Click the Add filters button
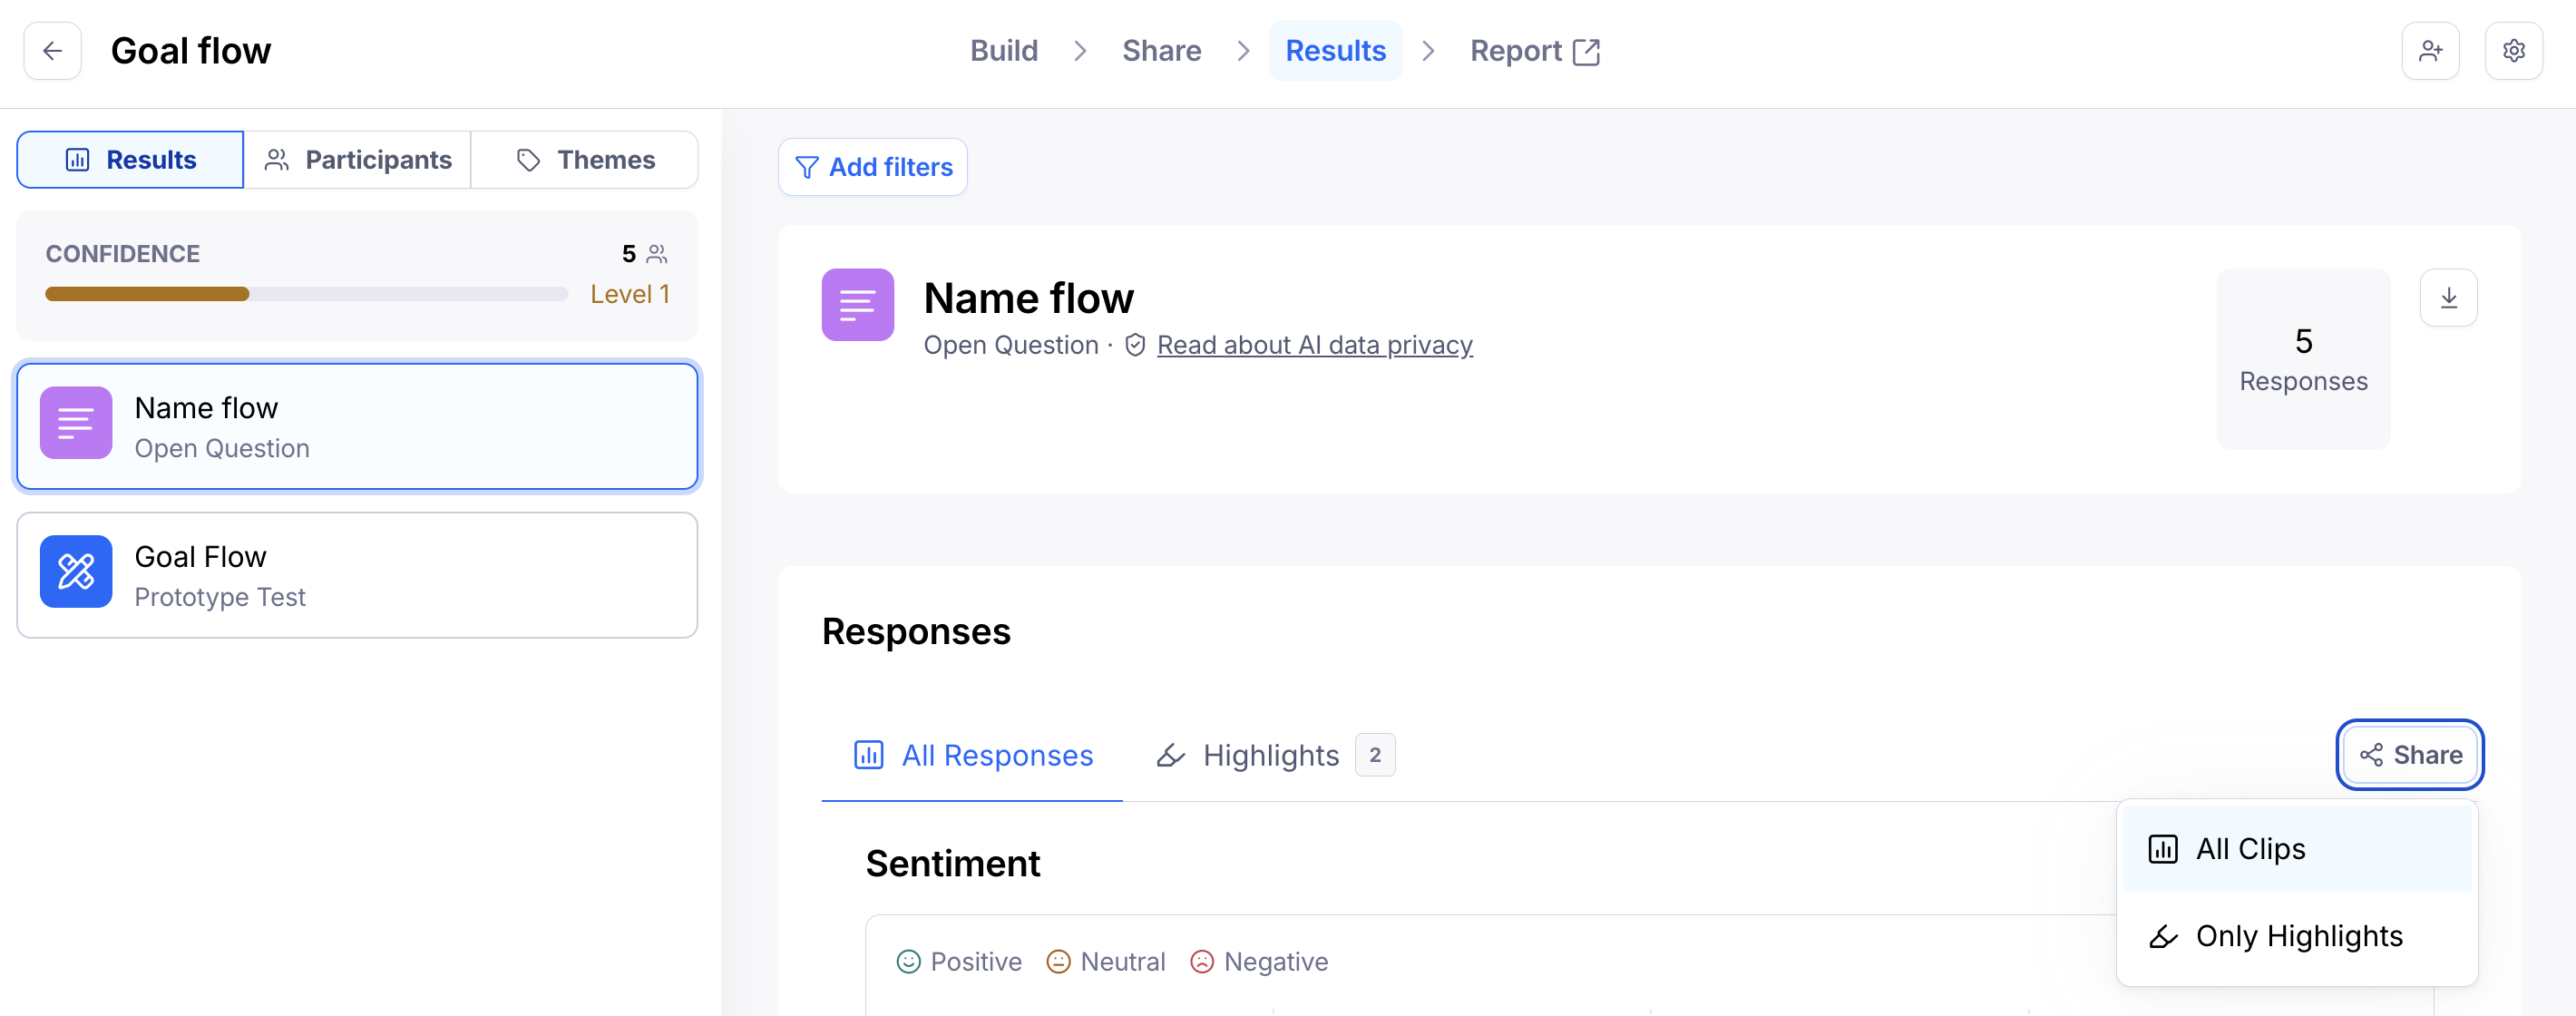This screenshot has width=2576, height=1016. pyautogui.click(x=873, y=167)
